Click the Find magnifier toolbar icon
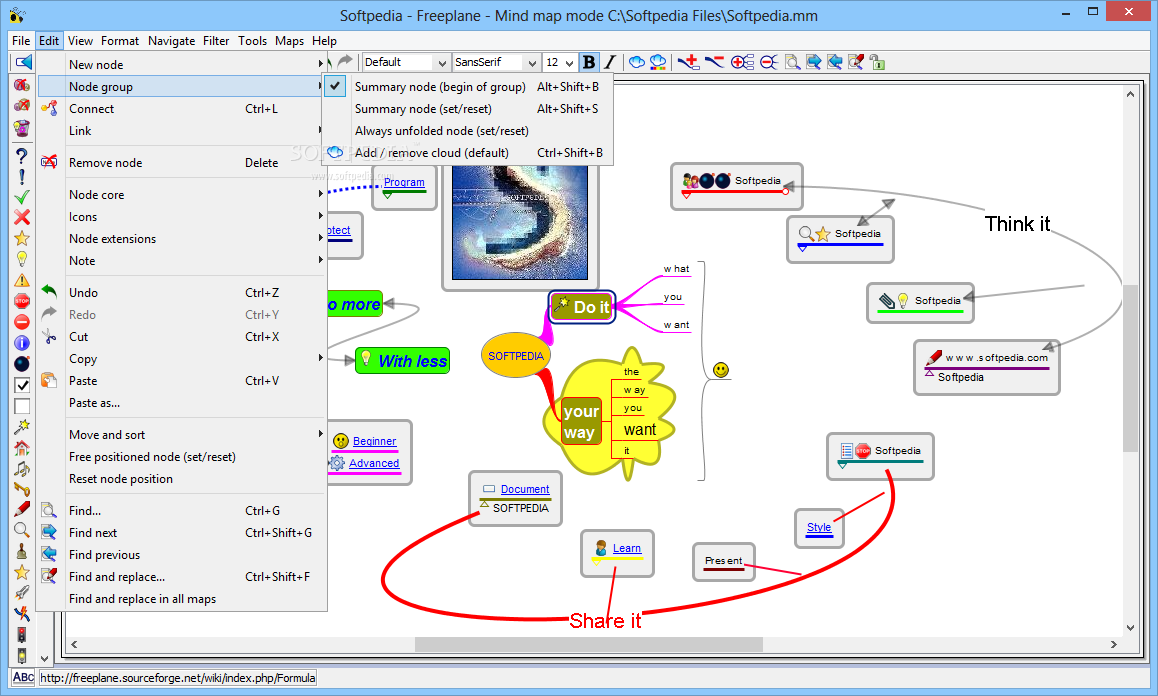This screenshot has height=696, width=1158. [x=792, y=62]
